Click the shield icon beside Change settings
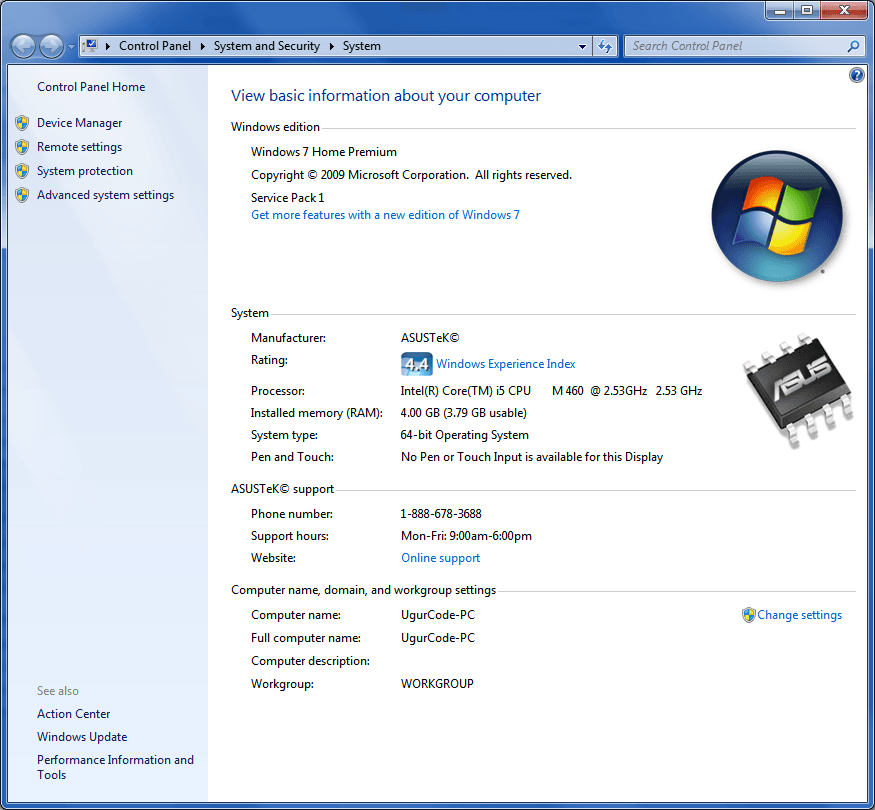 coord(748,615)
